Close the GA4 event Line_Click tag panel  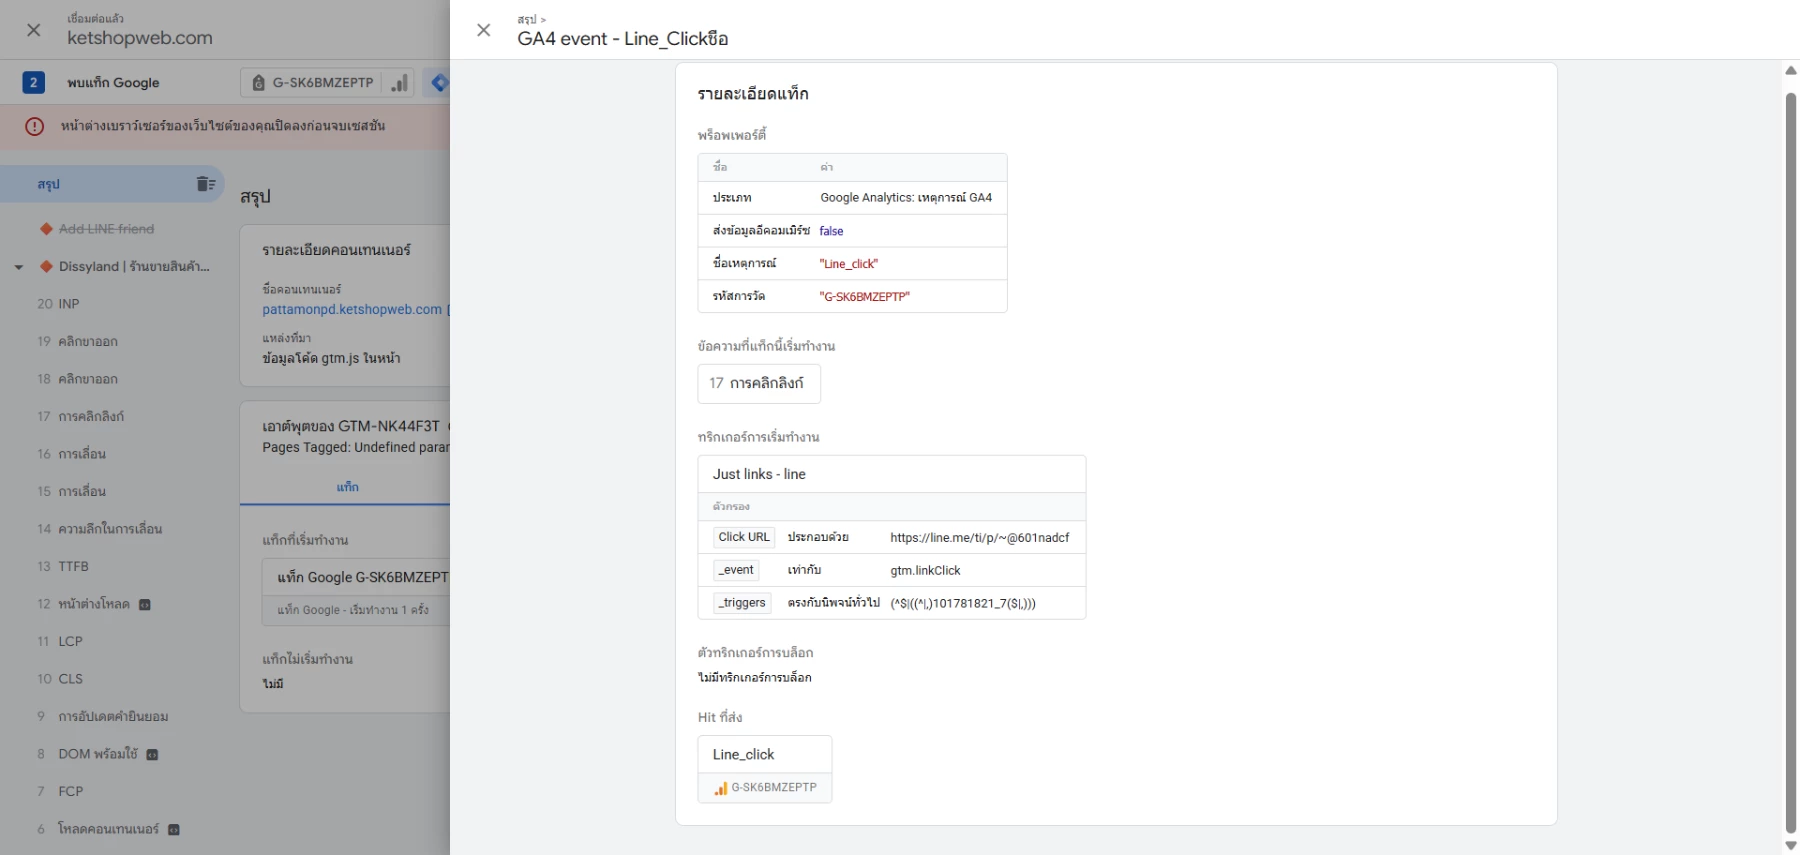[x=484, y=30]
